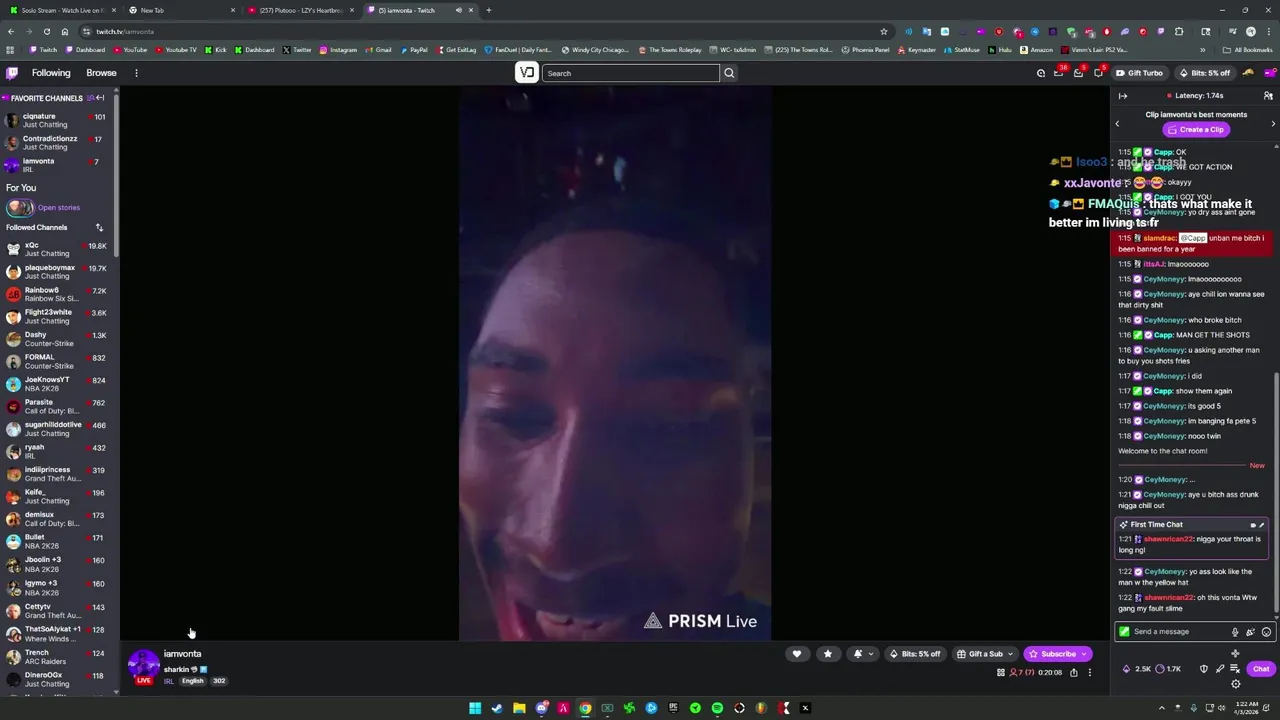
Task: Open the chat community users icon
Action: [x=1268, y=96]
